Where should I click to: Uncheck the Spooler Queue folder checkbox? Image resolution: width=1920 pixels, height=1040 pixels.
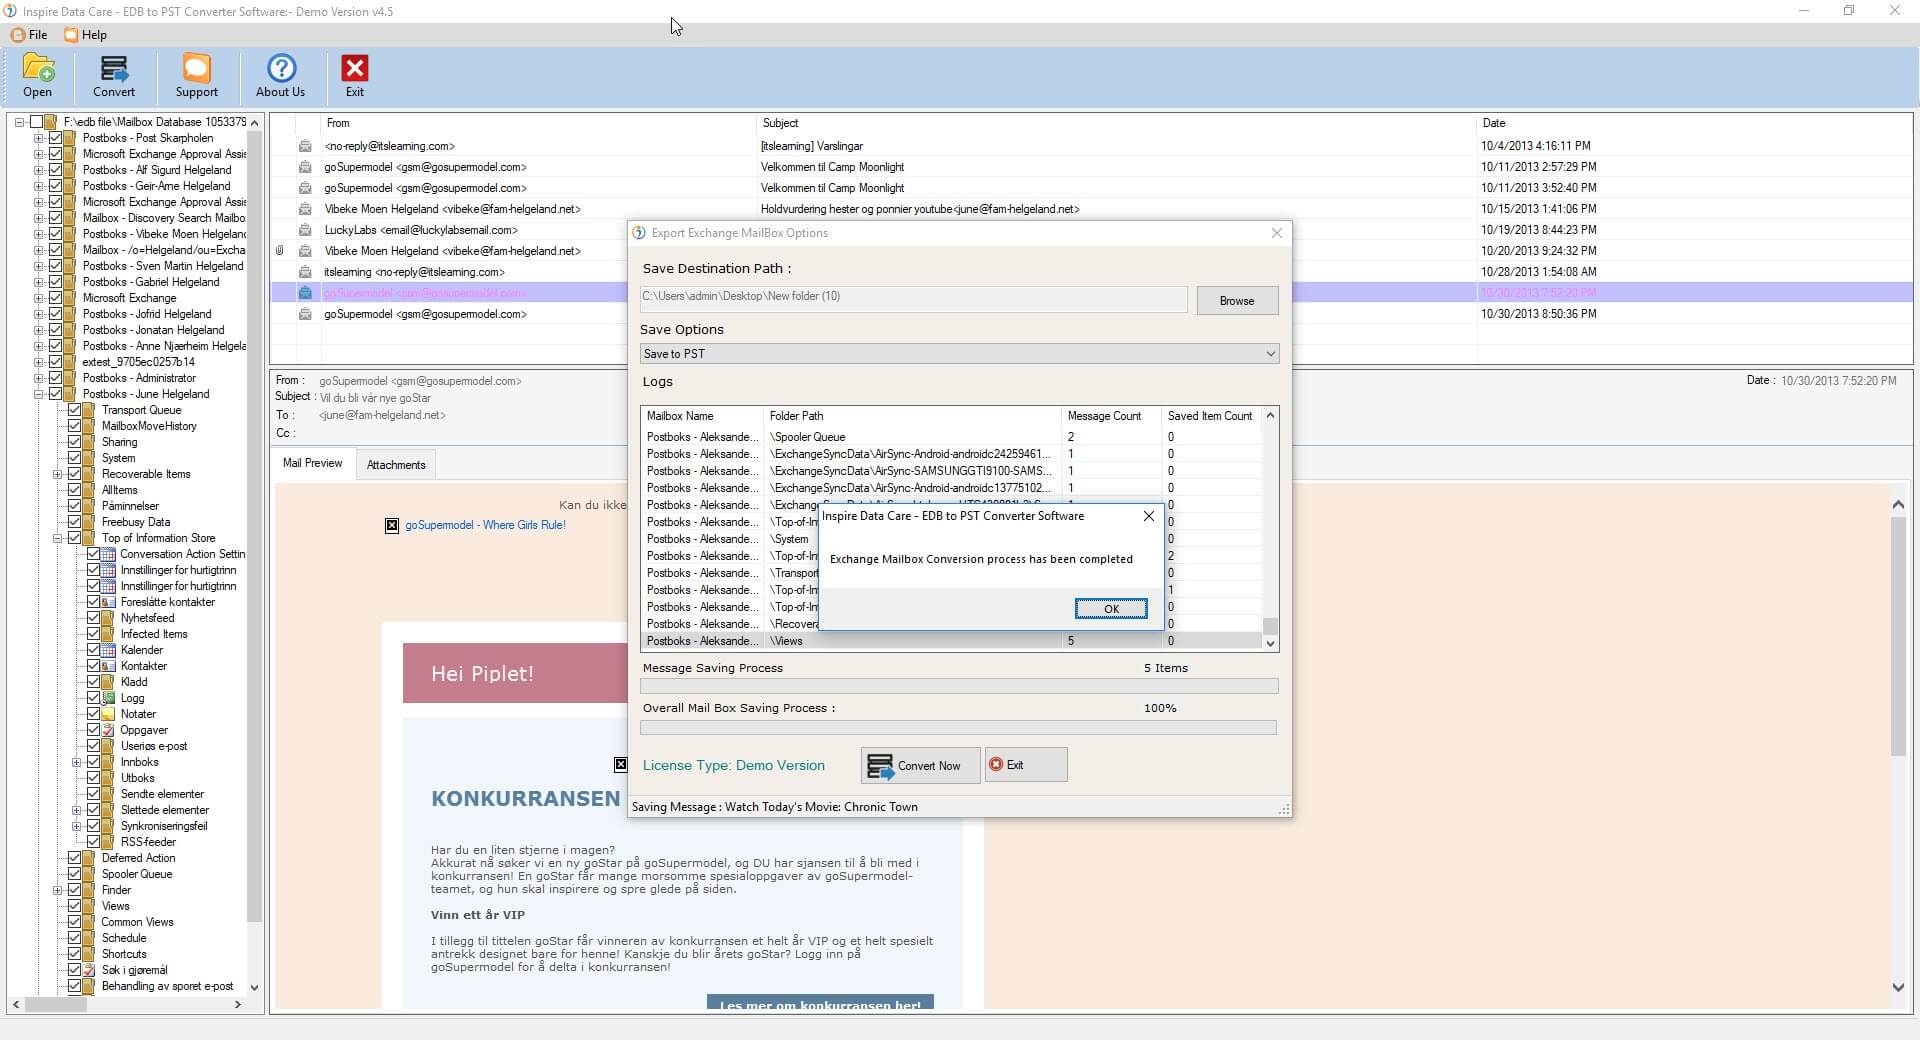tap(74, 874)
